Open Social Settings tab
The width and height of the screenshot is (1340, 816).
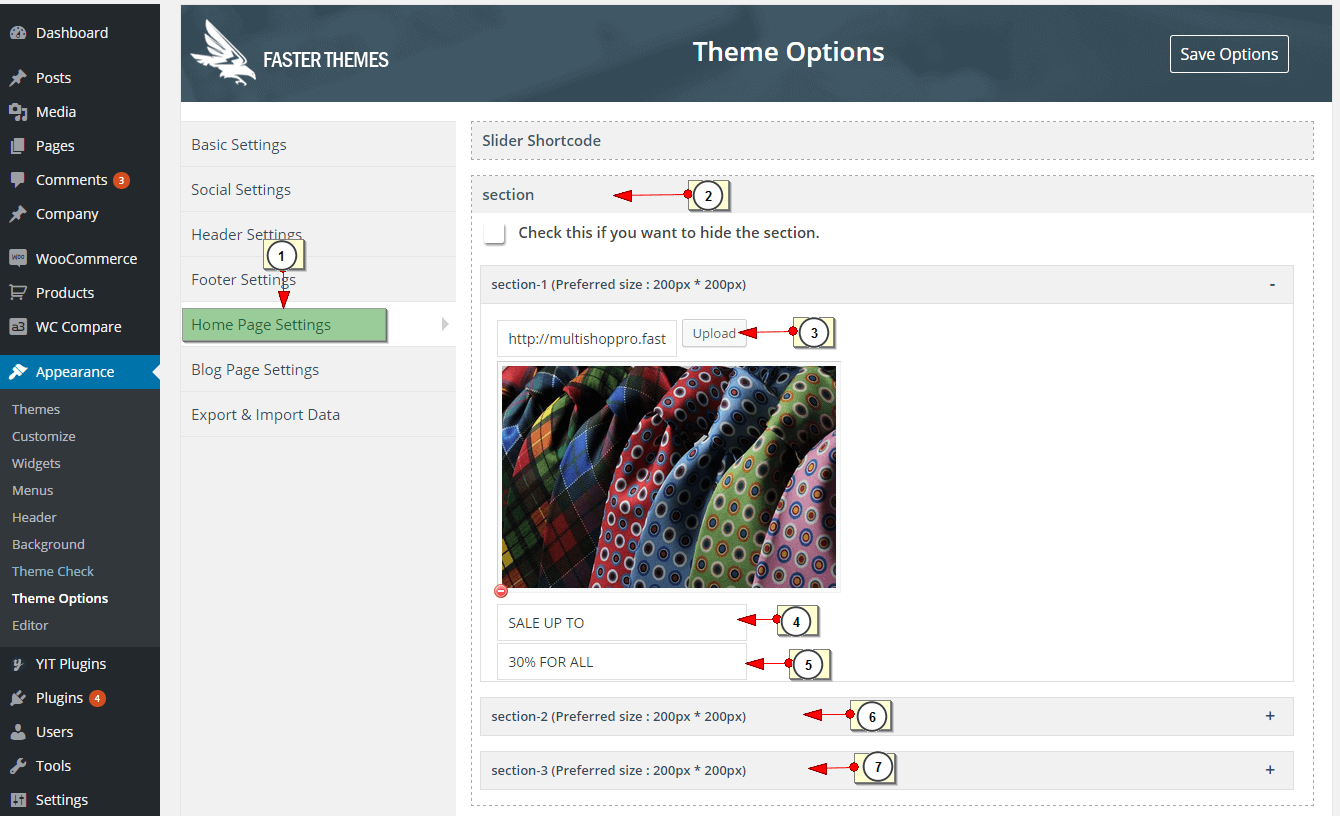(318, 190)
